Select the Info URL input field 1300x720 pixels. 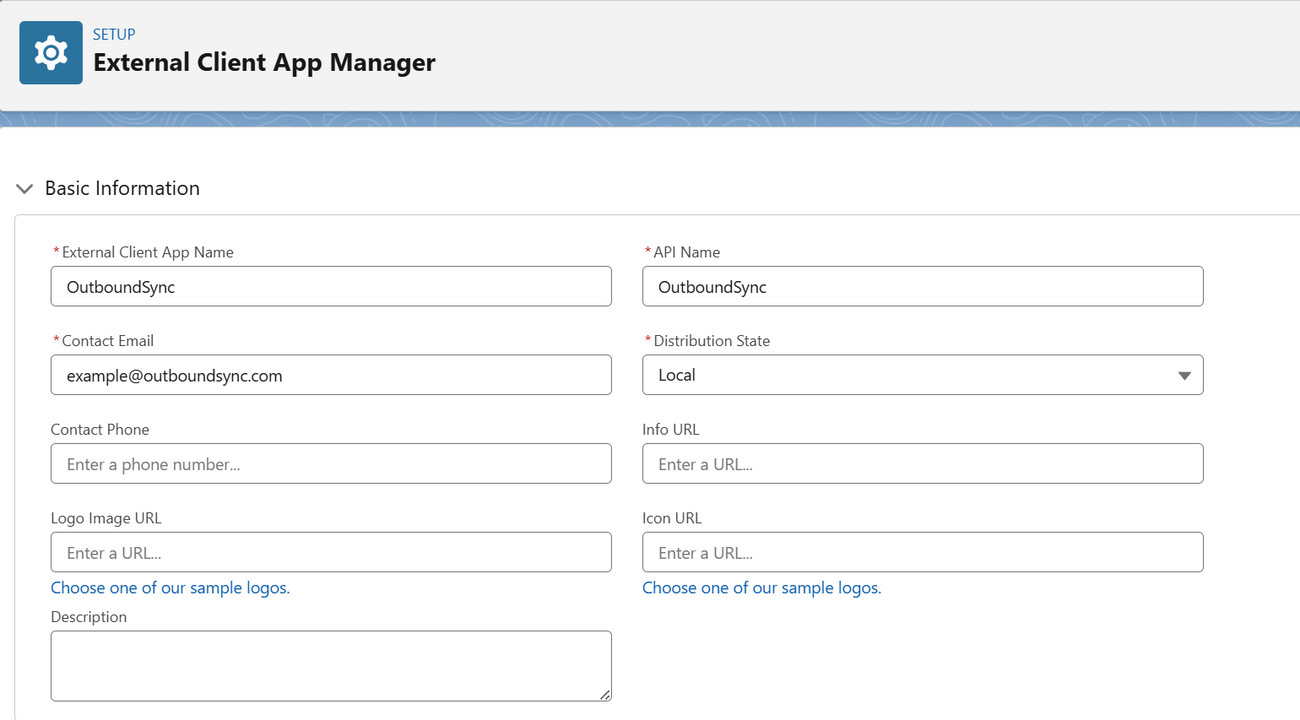pyautogui.click(x=922, y=463)
